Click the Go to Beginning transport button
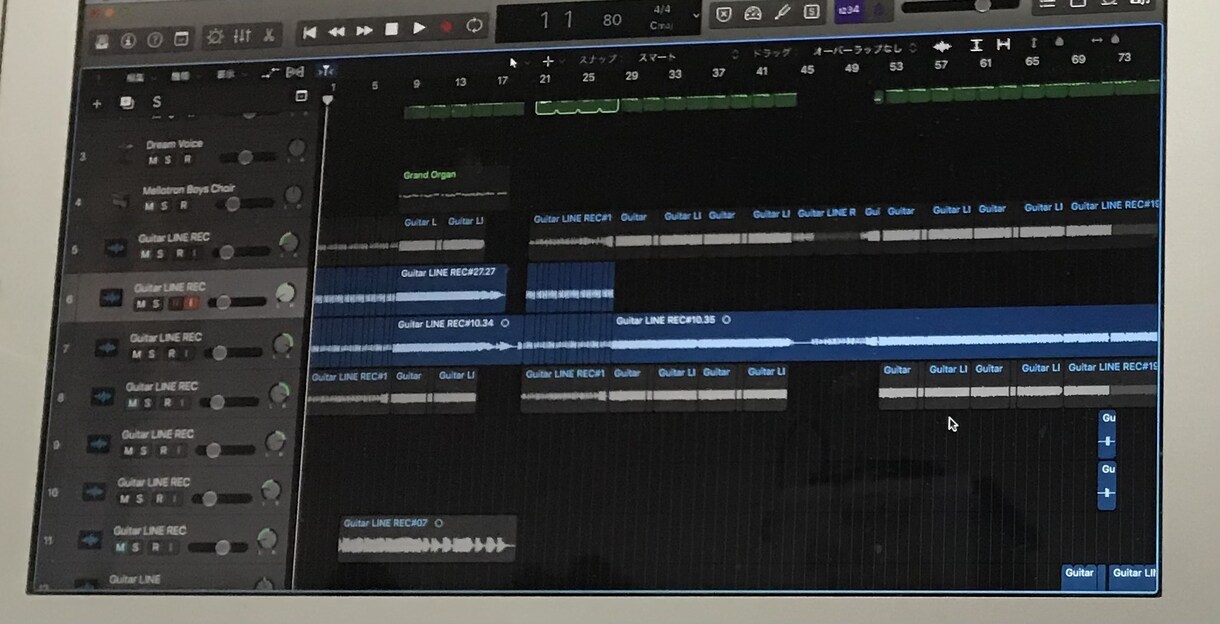The image size is (1220, 624). click(310, 32)
